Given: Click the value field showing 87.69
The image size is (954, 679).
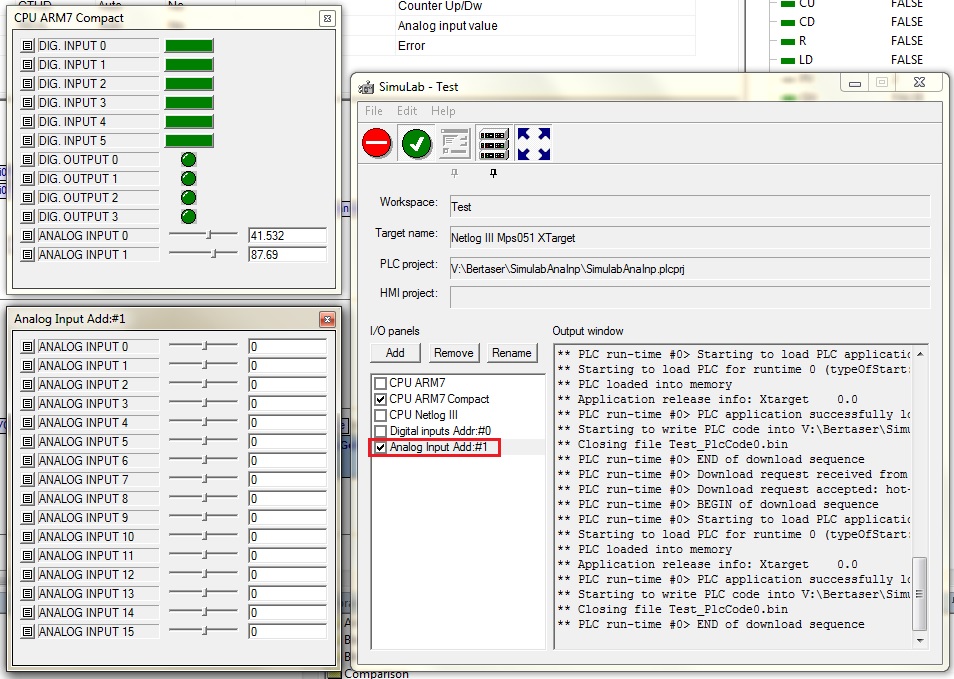Looking at the screenshot, I should 287,255.
